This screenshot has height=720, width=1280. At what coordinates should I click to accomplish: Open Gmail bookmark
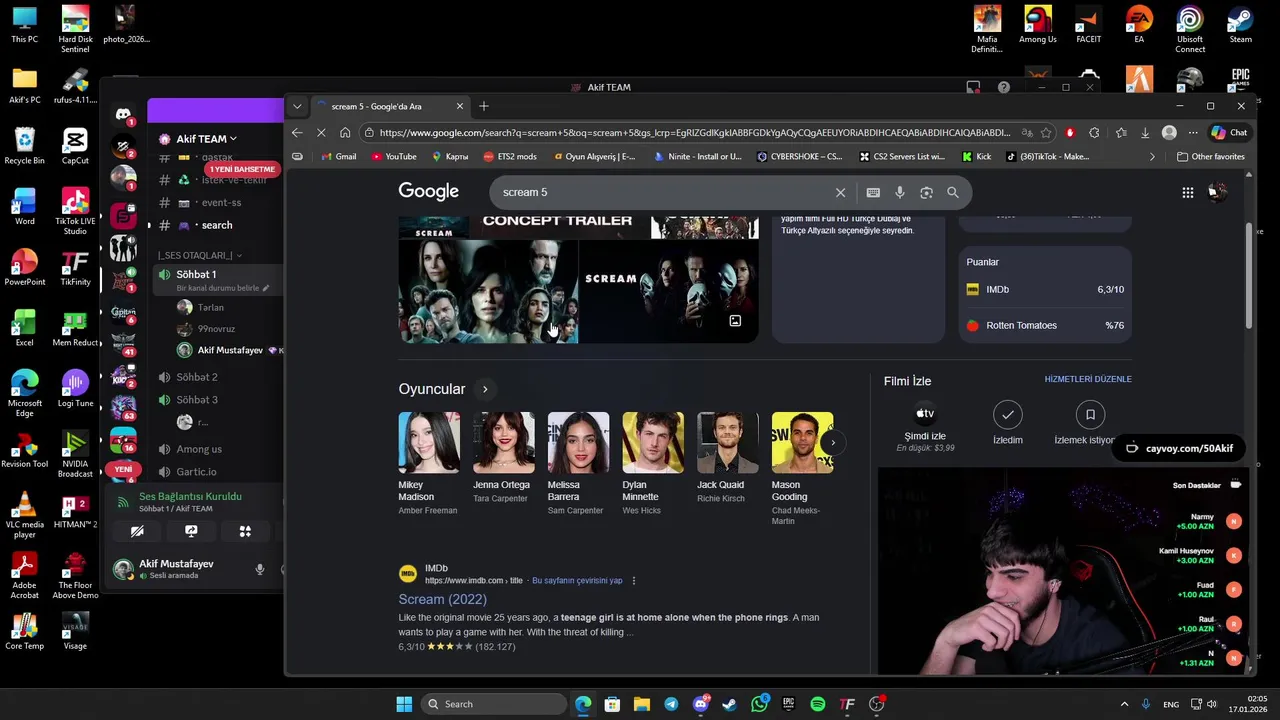click(x=339, y=156)
